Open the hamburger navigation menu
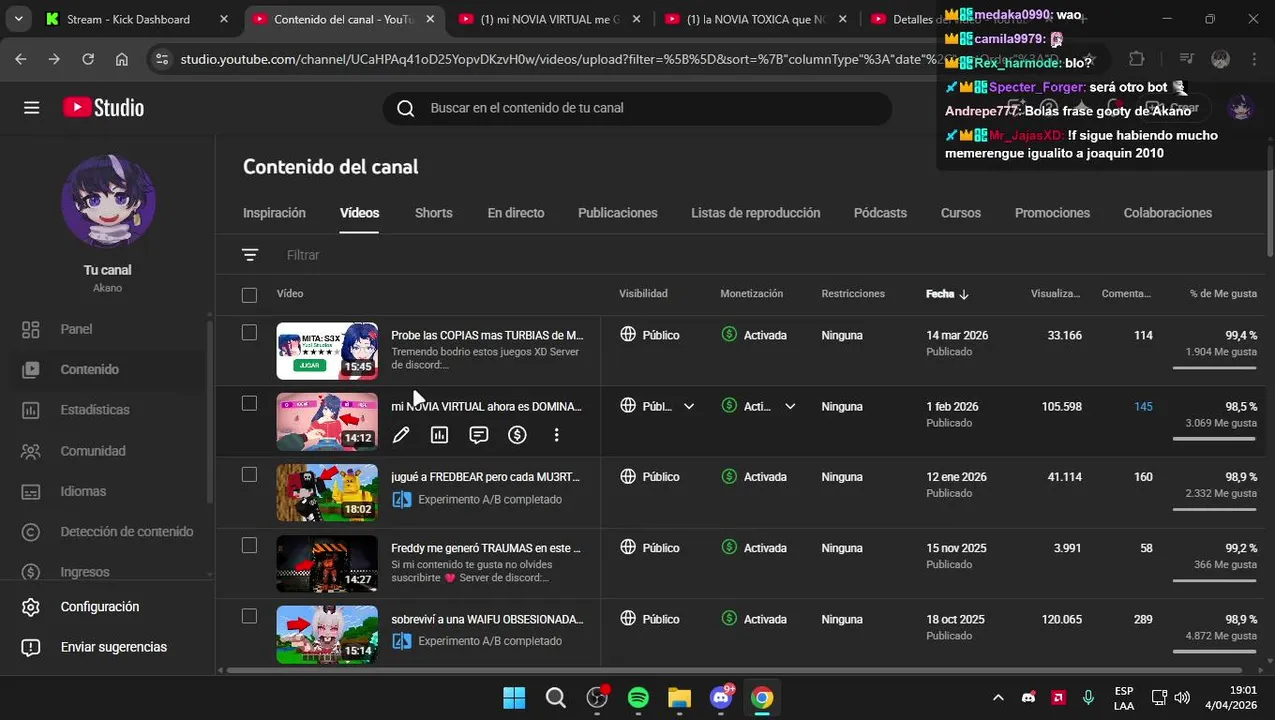This screenshot has width=1275, height=720. pyautogui.click(x=31, y=108)
